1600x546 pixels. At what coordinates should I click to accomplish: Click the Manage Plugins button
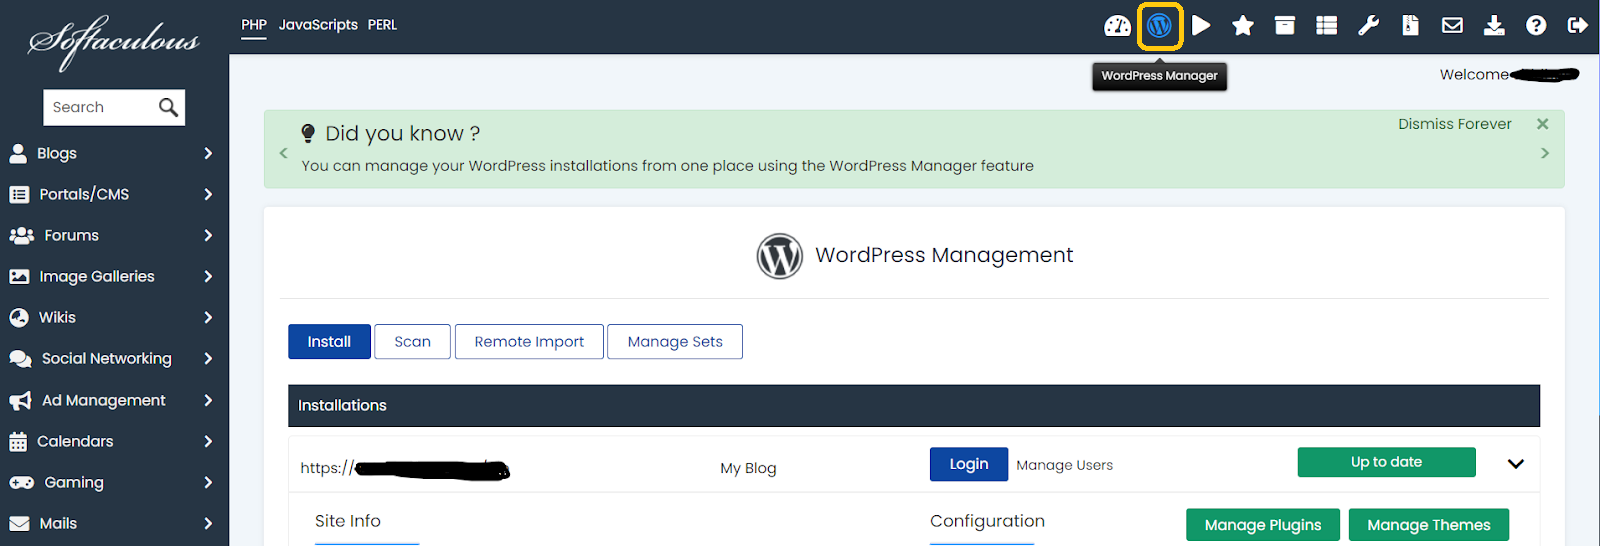1263,525
